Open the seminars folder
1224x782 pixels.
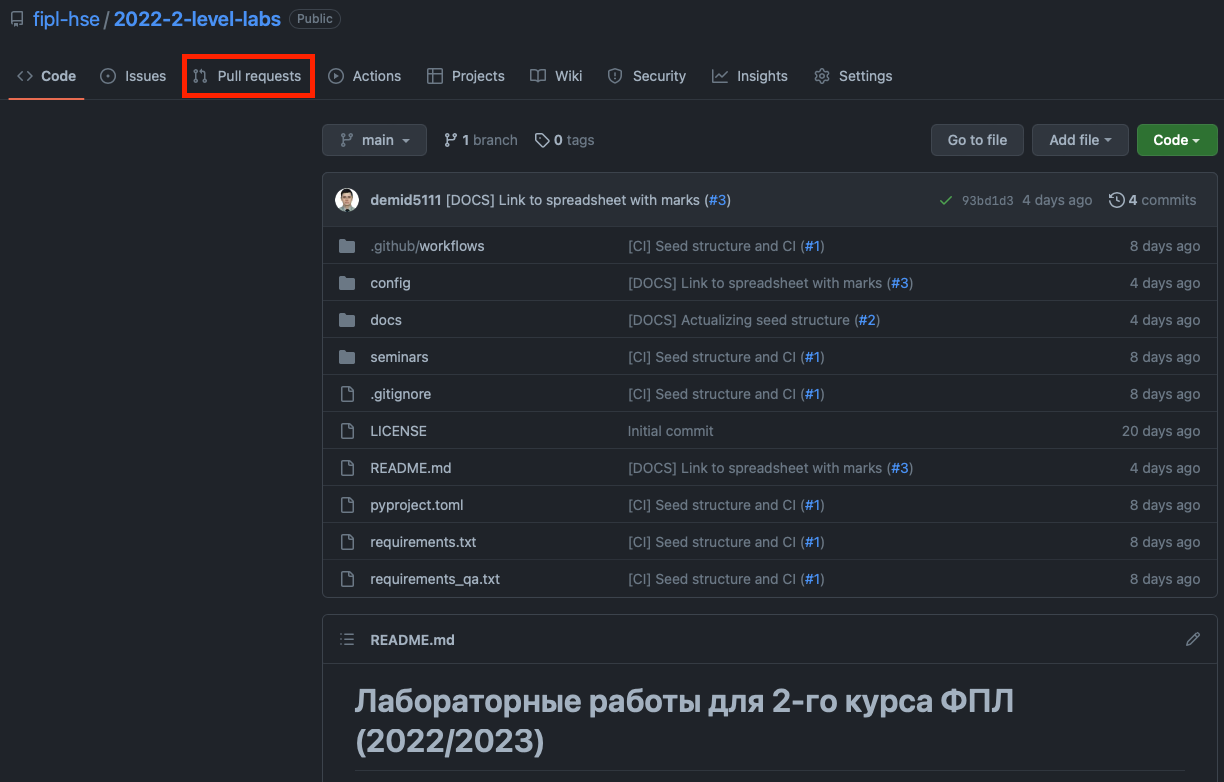pyautogui.click(x=399, y=357)
